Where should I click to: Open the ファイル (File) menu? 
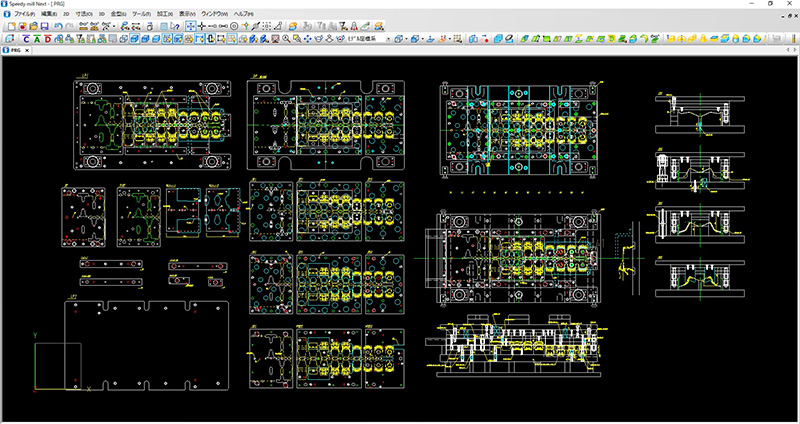pyautogui.click(x=24, y=15)
